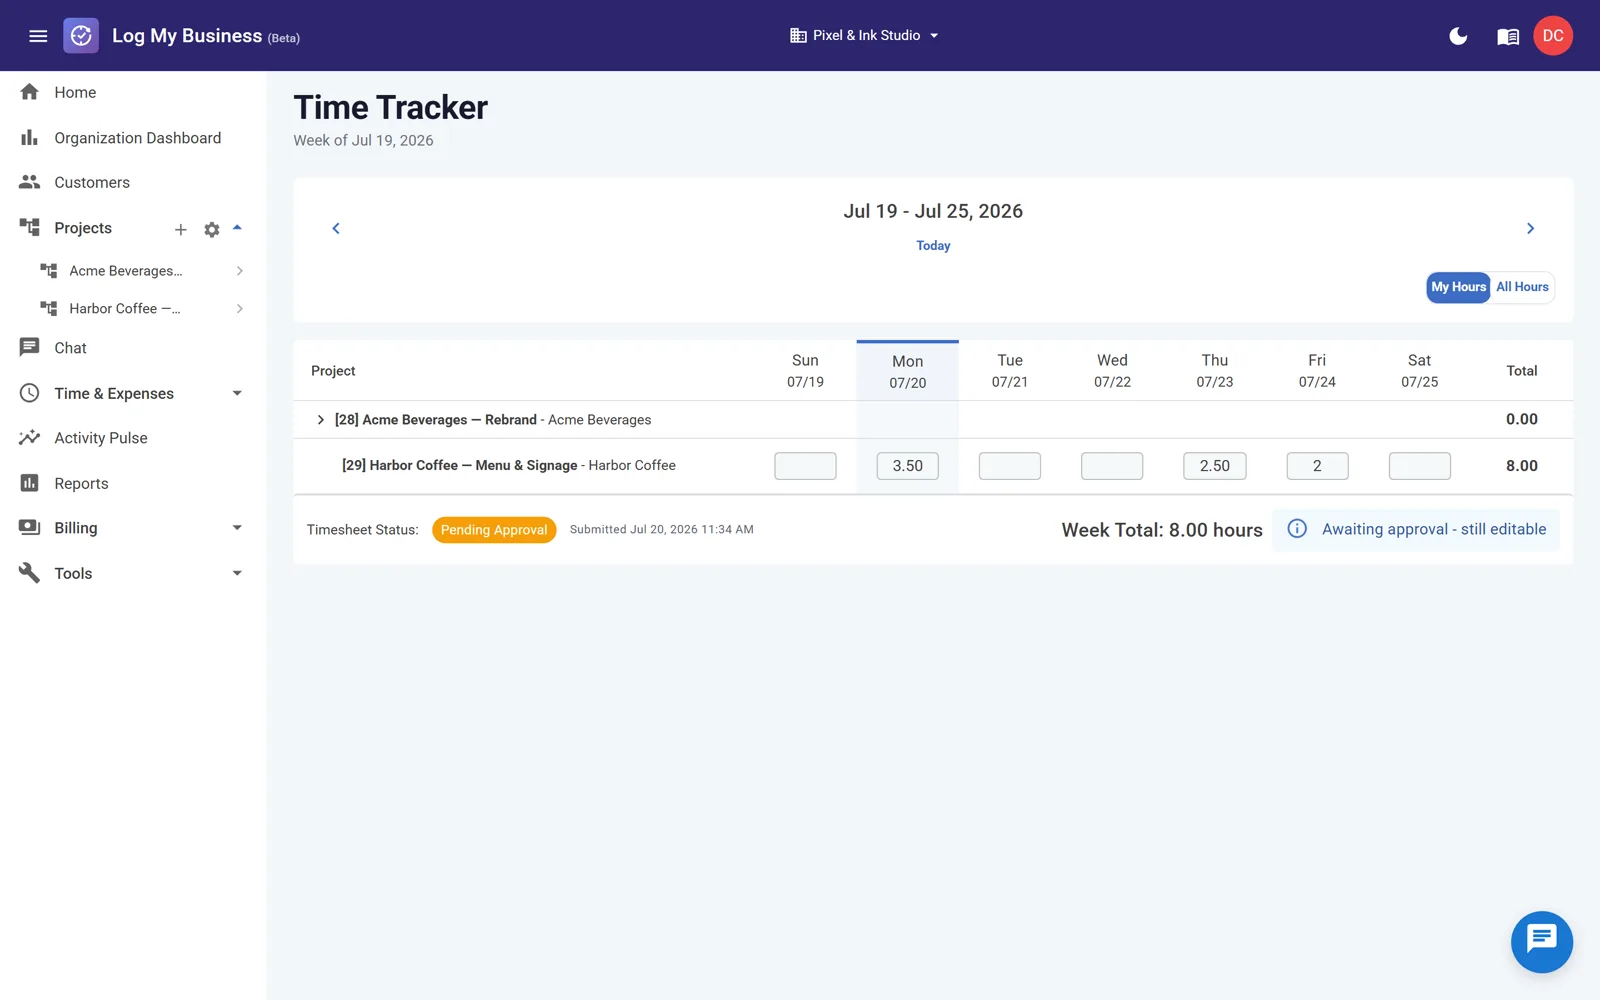The image size is (1600, 1000).
Task: Open the chat support bubble
Action: tap(1541, 941)
